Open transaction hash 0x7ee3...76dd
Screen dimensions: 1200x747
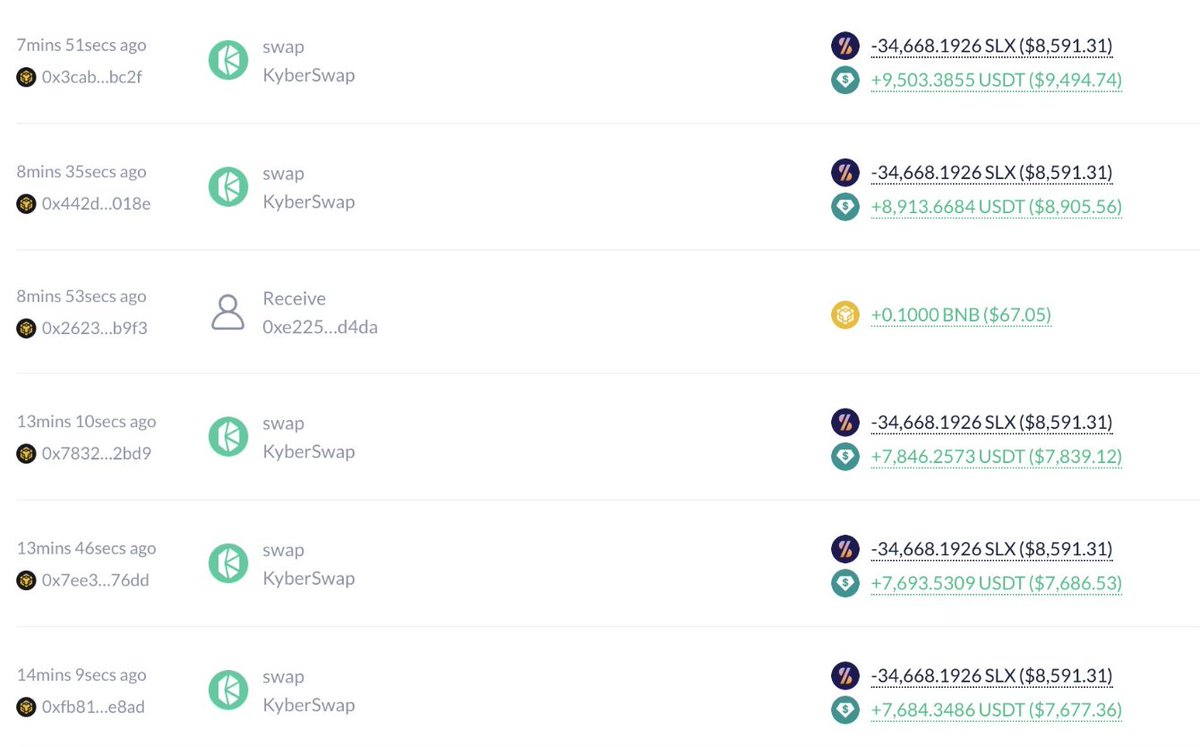coord(95,580)
